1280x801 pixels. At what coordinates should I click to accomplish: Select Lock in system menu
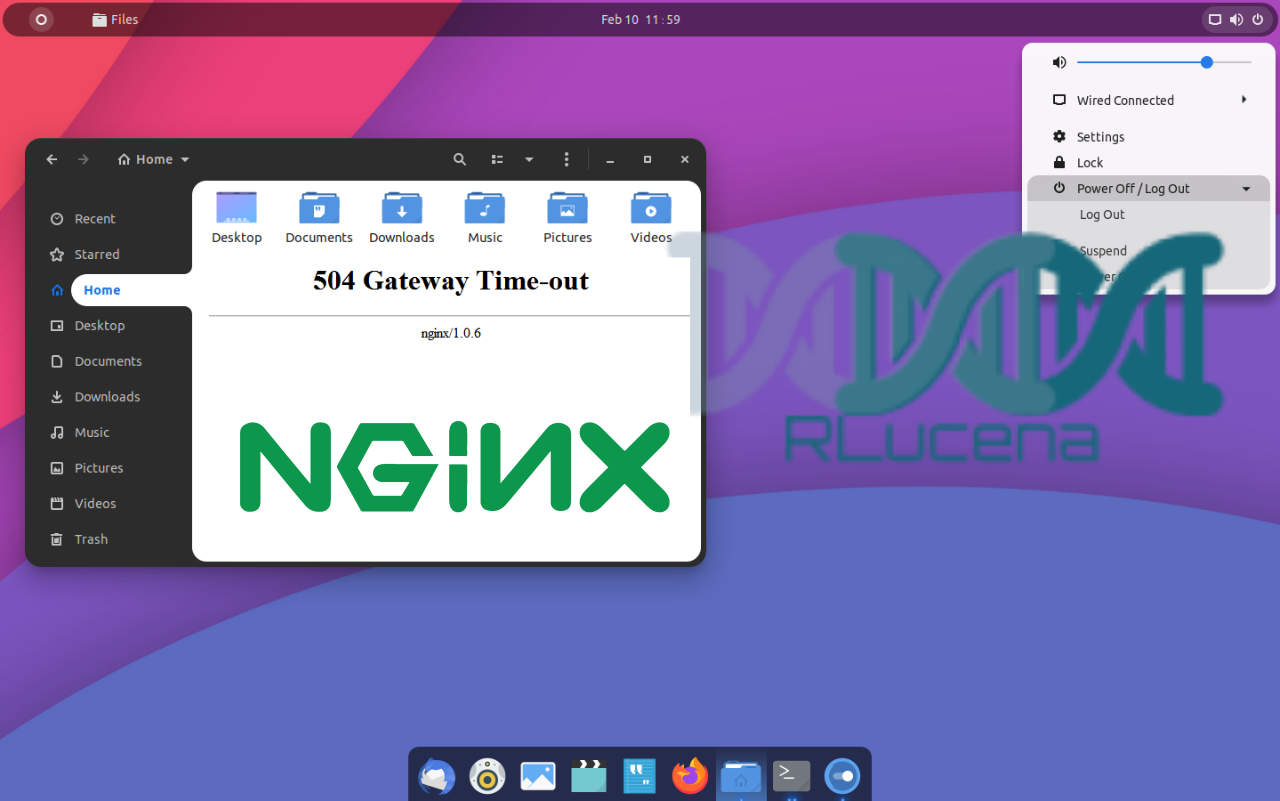(x=1148, y=162)
